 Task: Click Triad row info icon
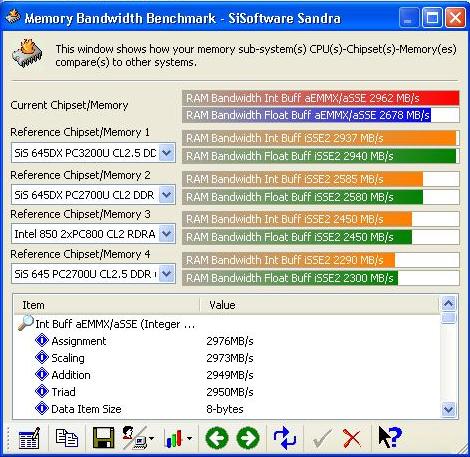(42, 391)
